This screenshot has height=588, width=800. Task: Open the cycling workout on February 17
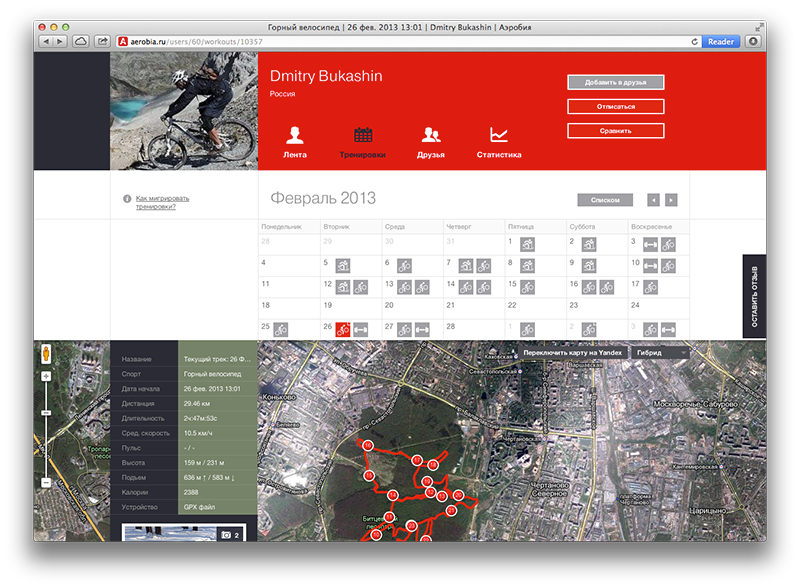(650, 287)
